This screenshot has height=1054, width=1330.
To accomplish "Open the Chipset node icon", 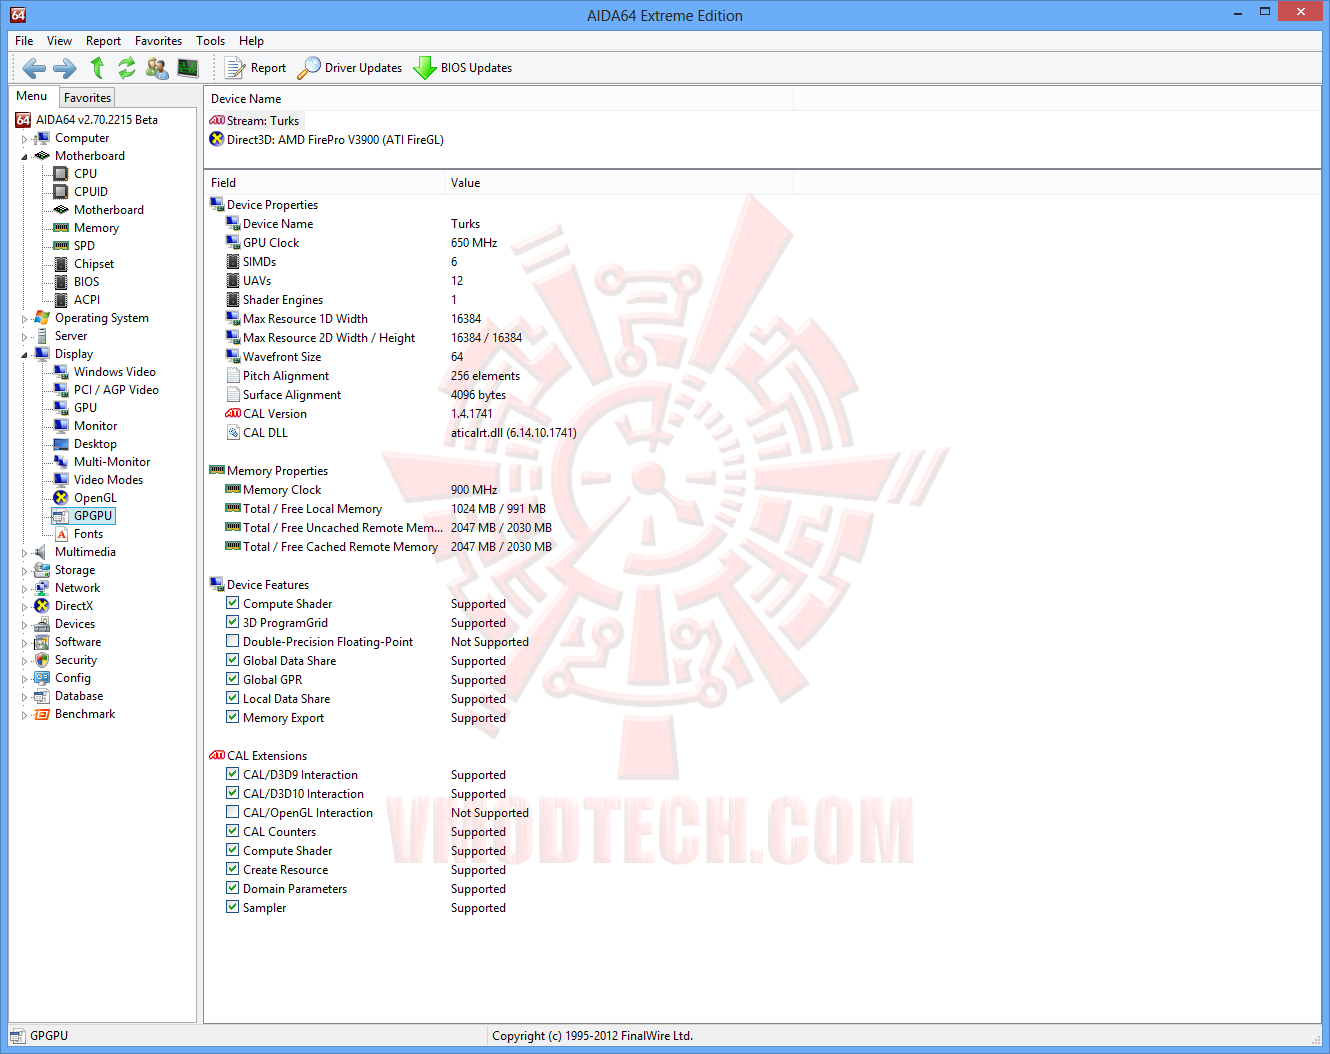I will 61,264.
